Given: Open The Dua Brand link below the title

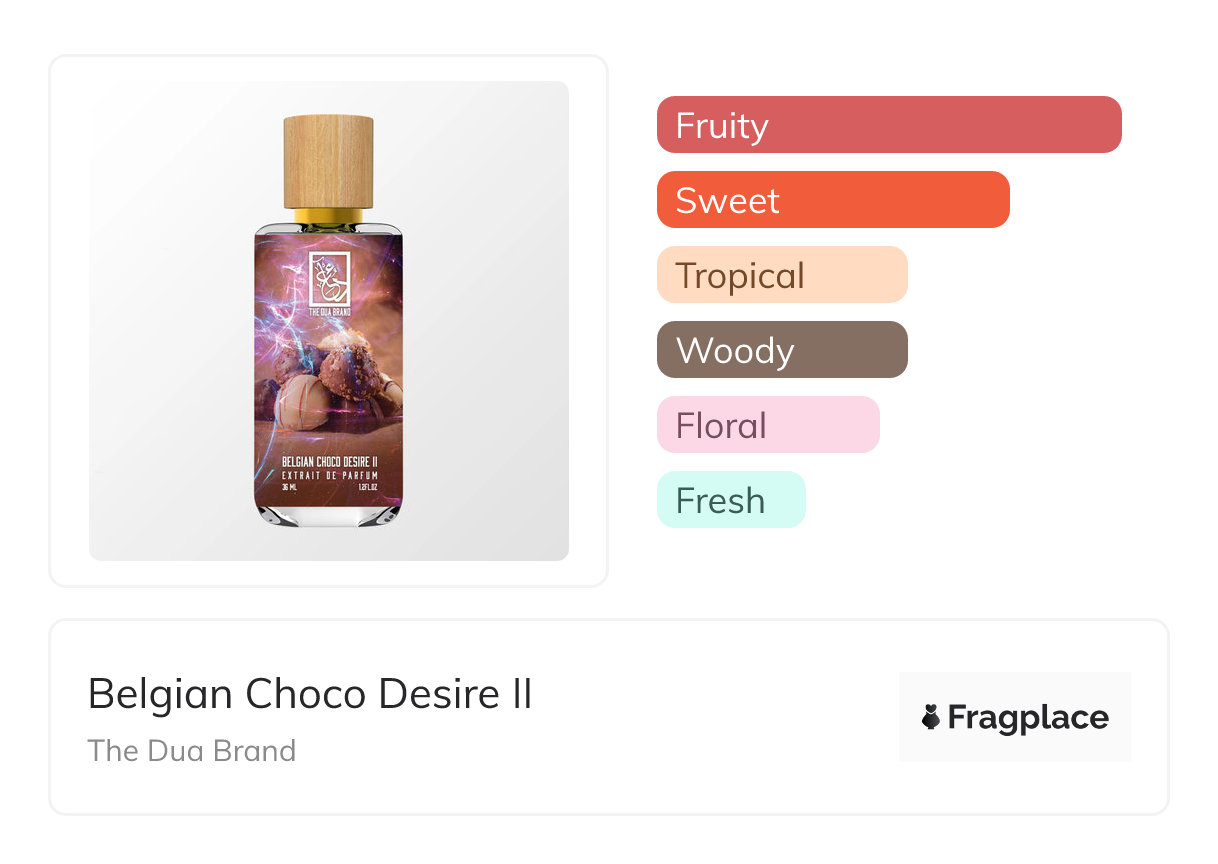Looking at the screenshot, I should tap(192, 751).
